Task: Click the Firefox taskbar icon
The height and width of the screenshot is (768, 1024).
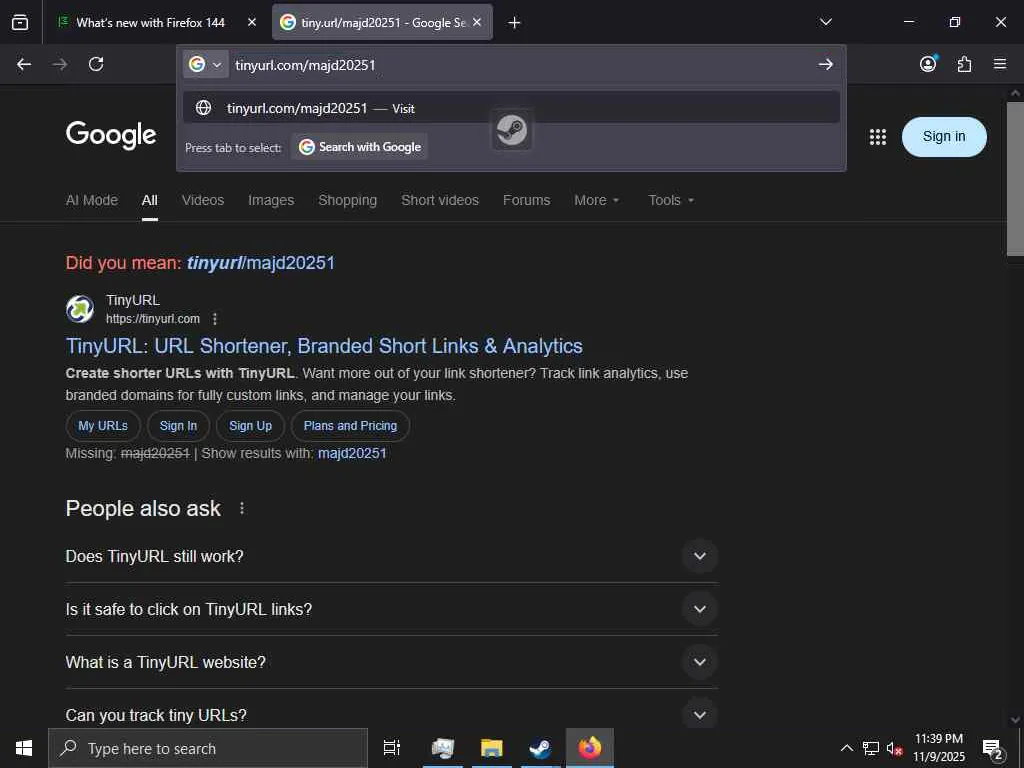Action: [590, 748]
